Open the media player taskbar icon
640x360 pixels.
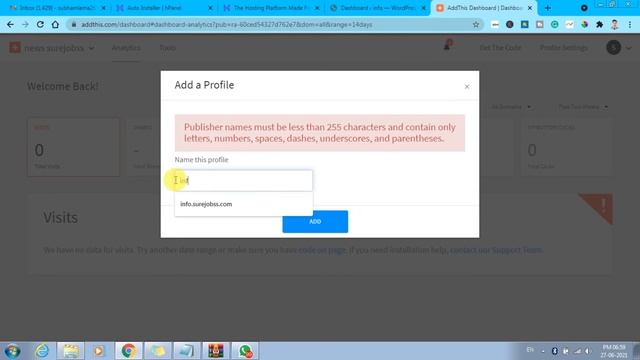point(99,351)
